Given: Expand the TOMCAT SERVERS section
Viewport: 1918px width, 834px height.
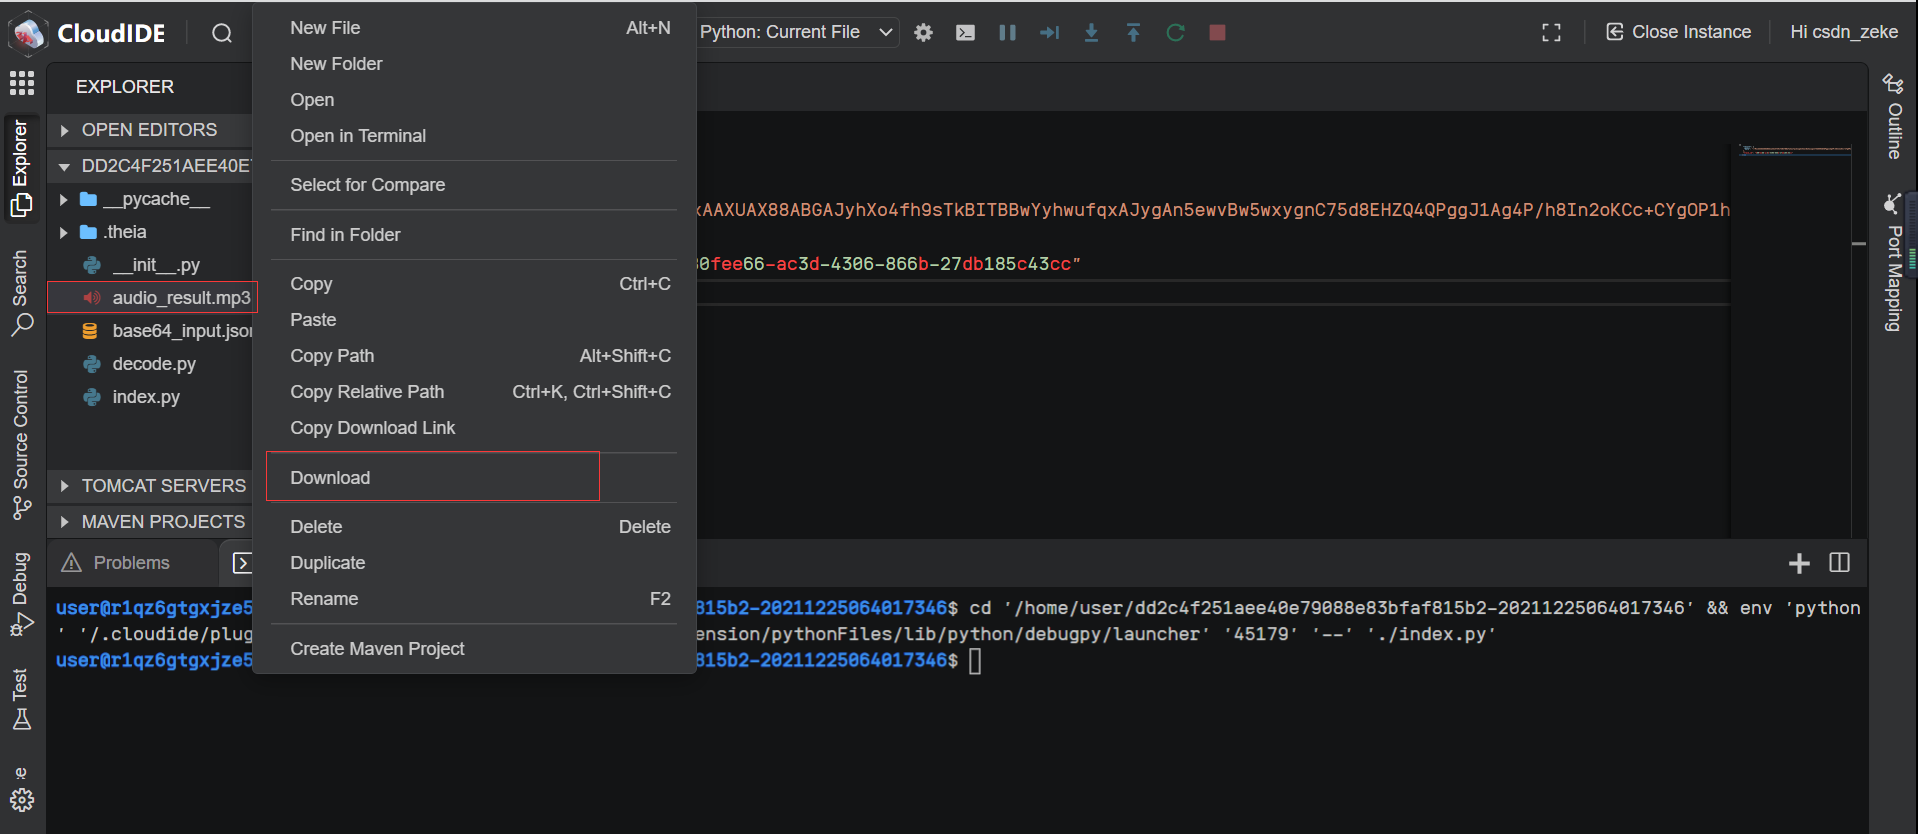Looking at the screenshot, I should [x=163, y=486].
